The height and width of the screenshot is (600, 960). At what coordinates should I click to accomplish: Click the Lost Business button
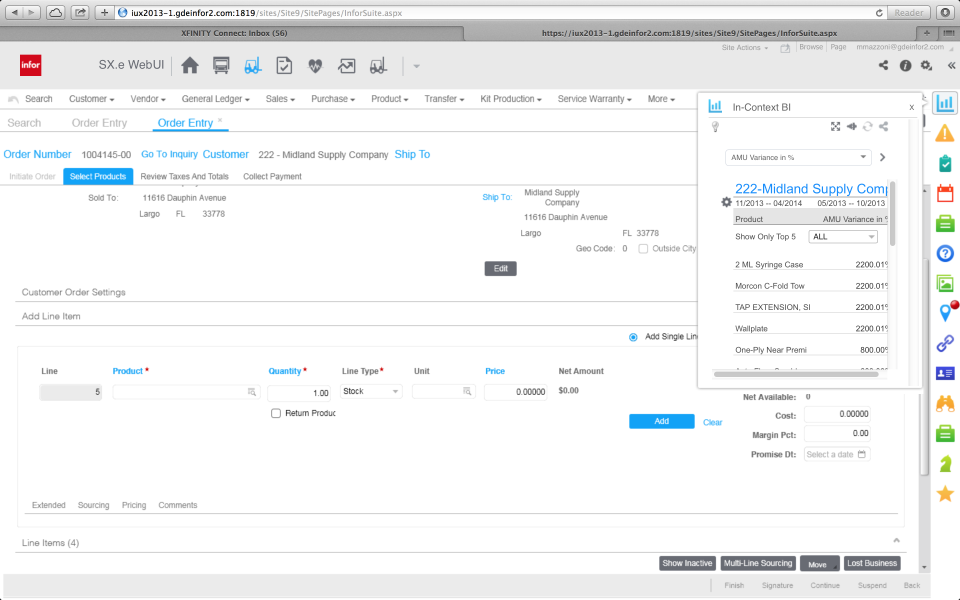872,563
